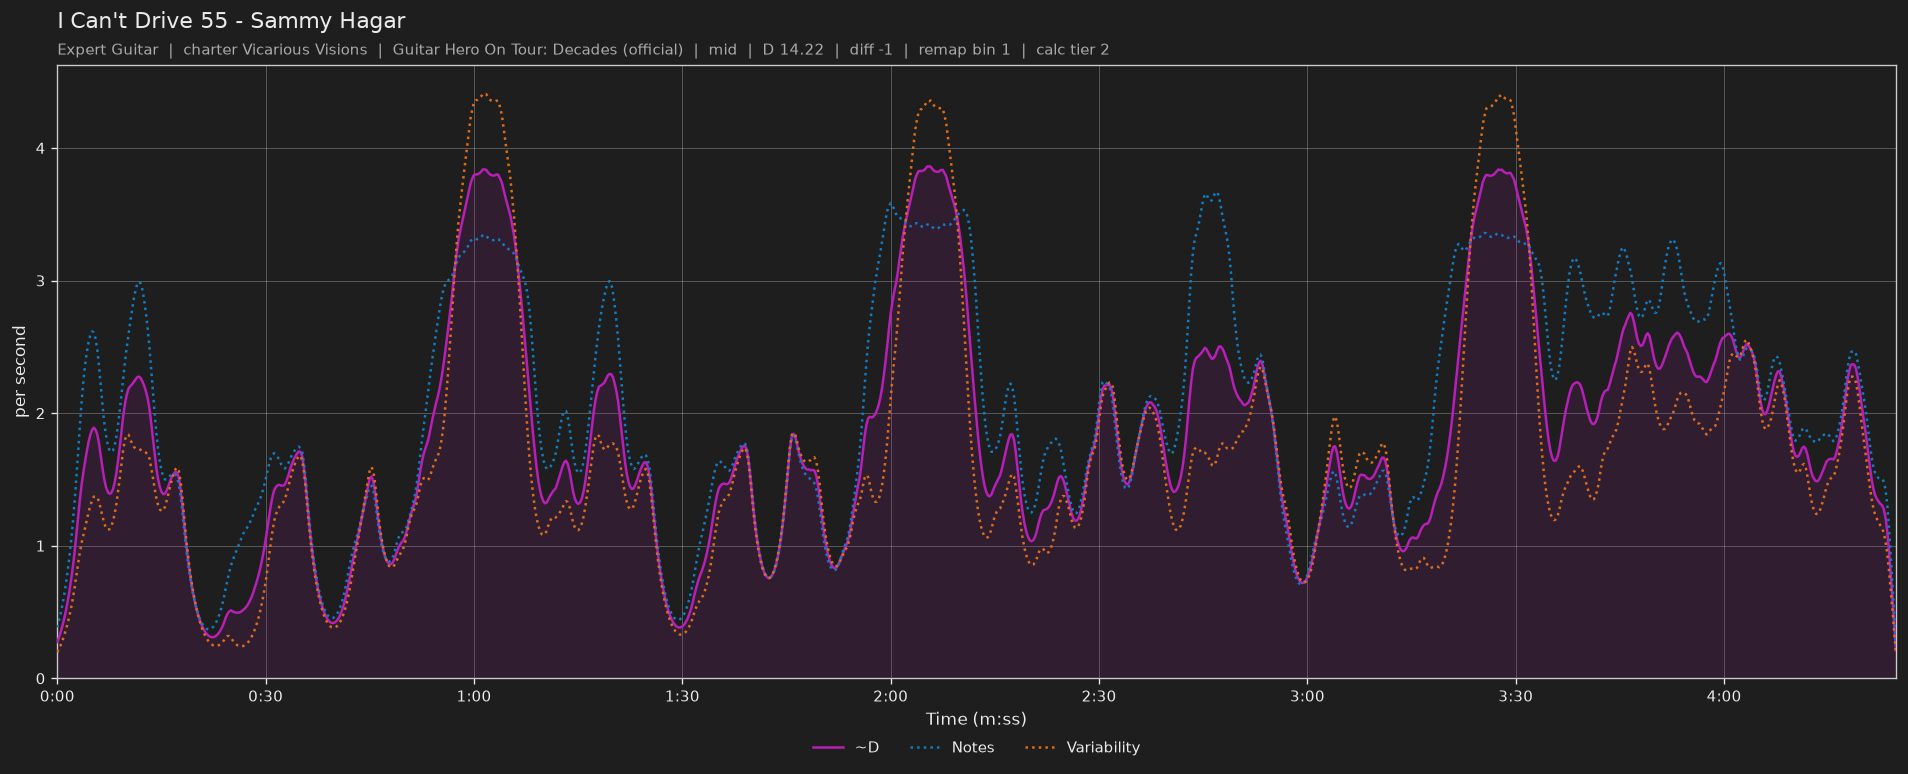Click 'mid' in the subtitle

(723, 50)
